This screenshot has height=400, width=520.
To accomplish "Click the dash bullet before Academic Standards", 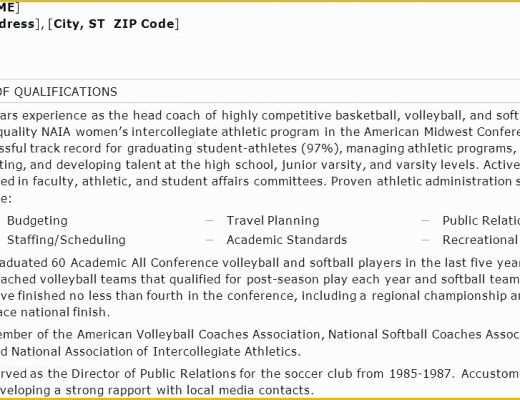I will tap(210, 240).
